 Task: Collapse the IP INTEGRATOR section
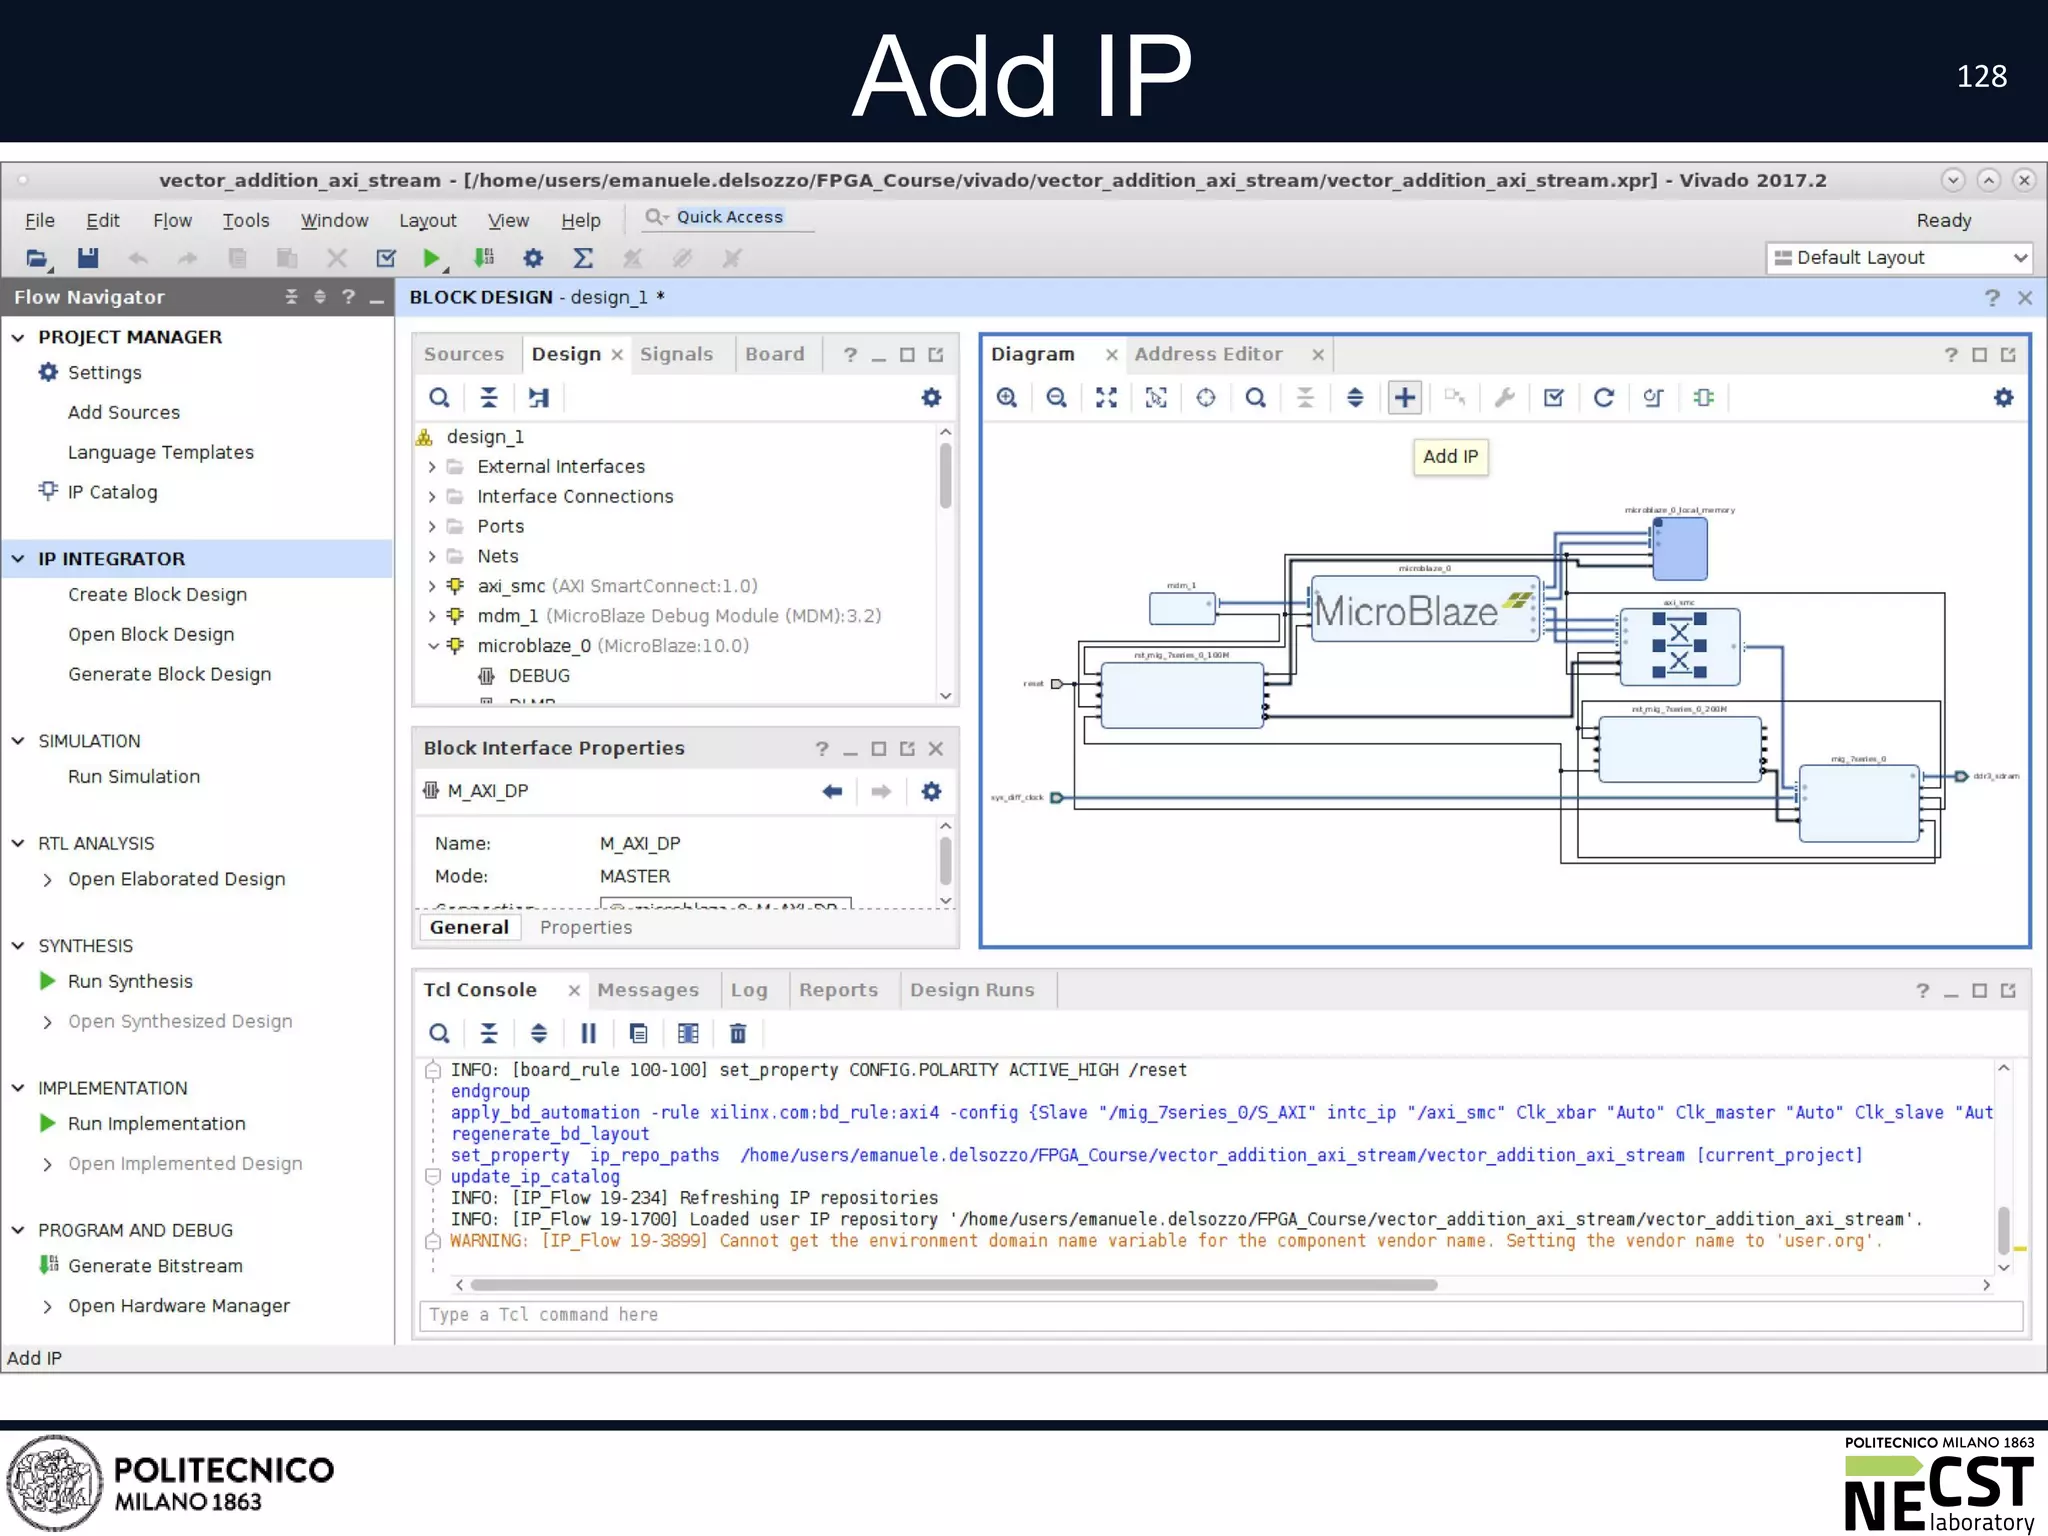pos(18,559)
